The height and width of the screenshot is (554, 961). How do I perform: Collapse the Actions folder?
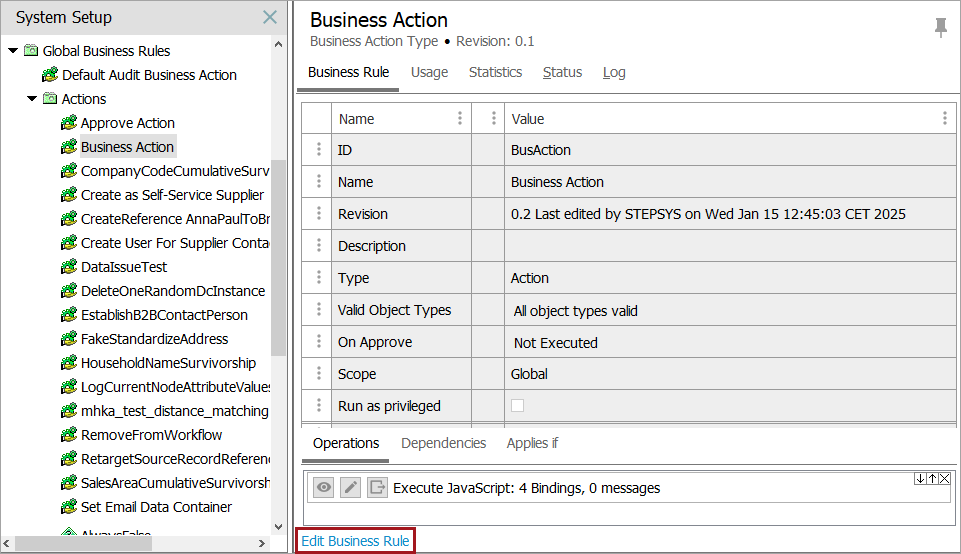(x=32, y=99)
